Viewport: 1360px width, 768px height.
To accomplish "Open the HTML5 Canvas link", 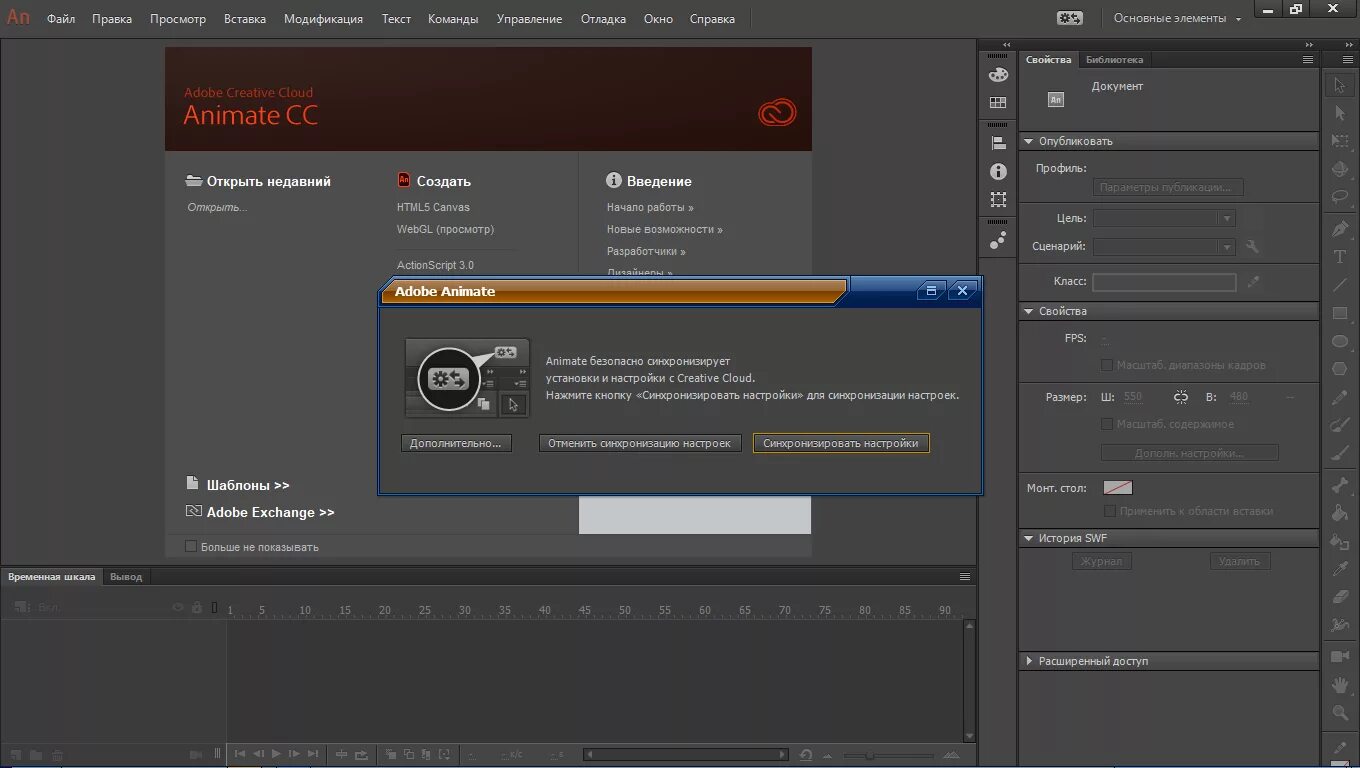I will point(433,207).
